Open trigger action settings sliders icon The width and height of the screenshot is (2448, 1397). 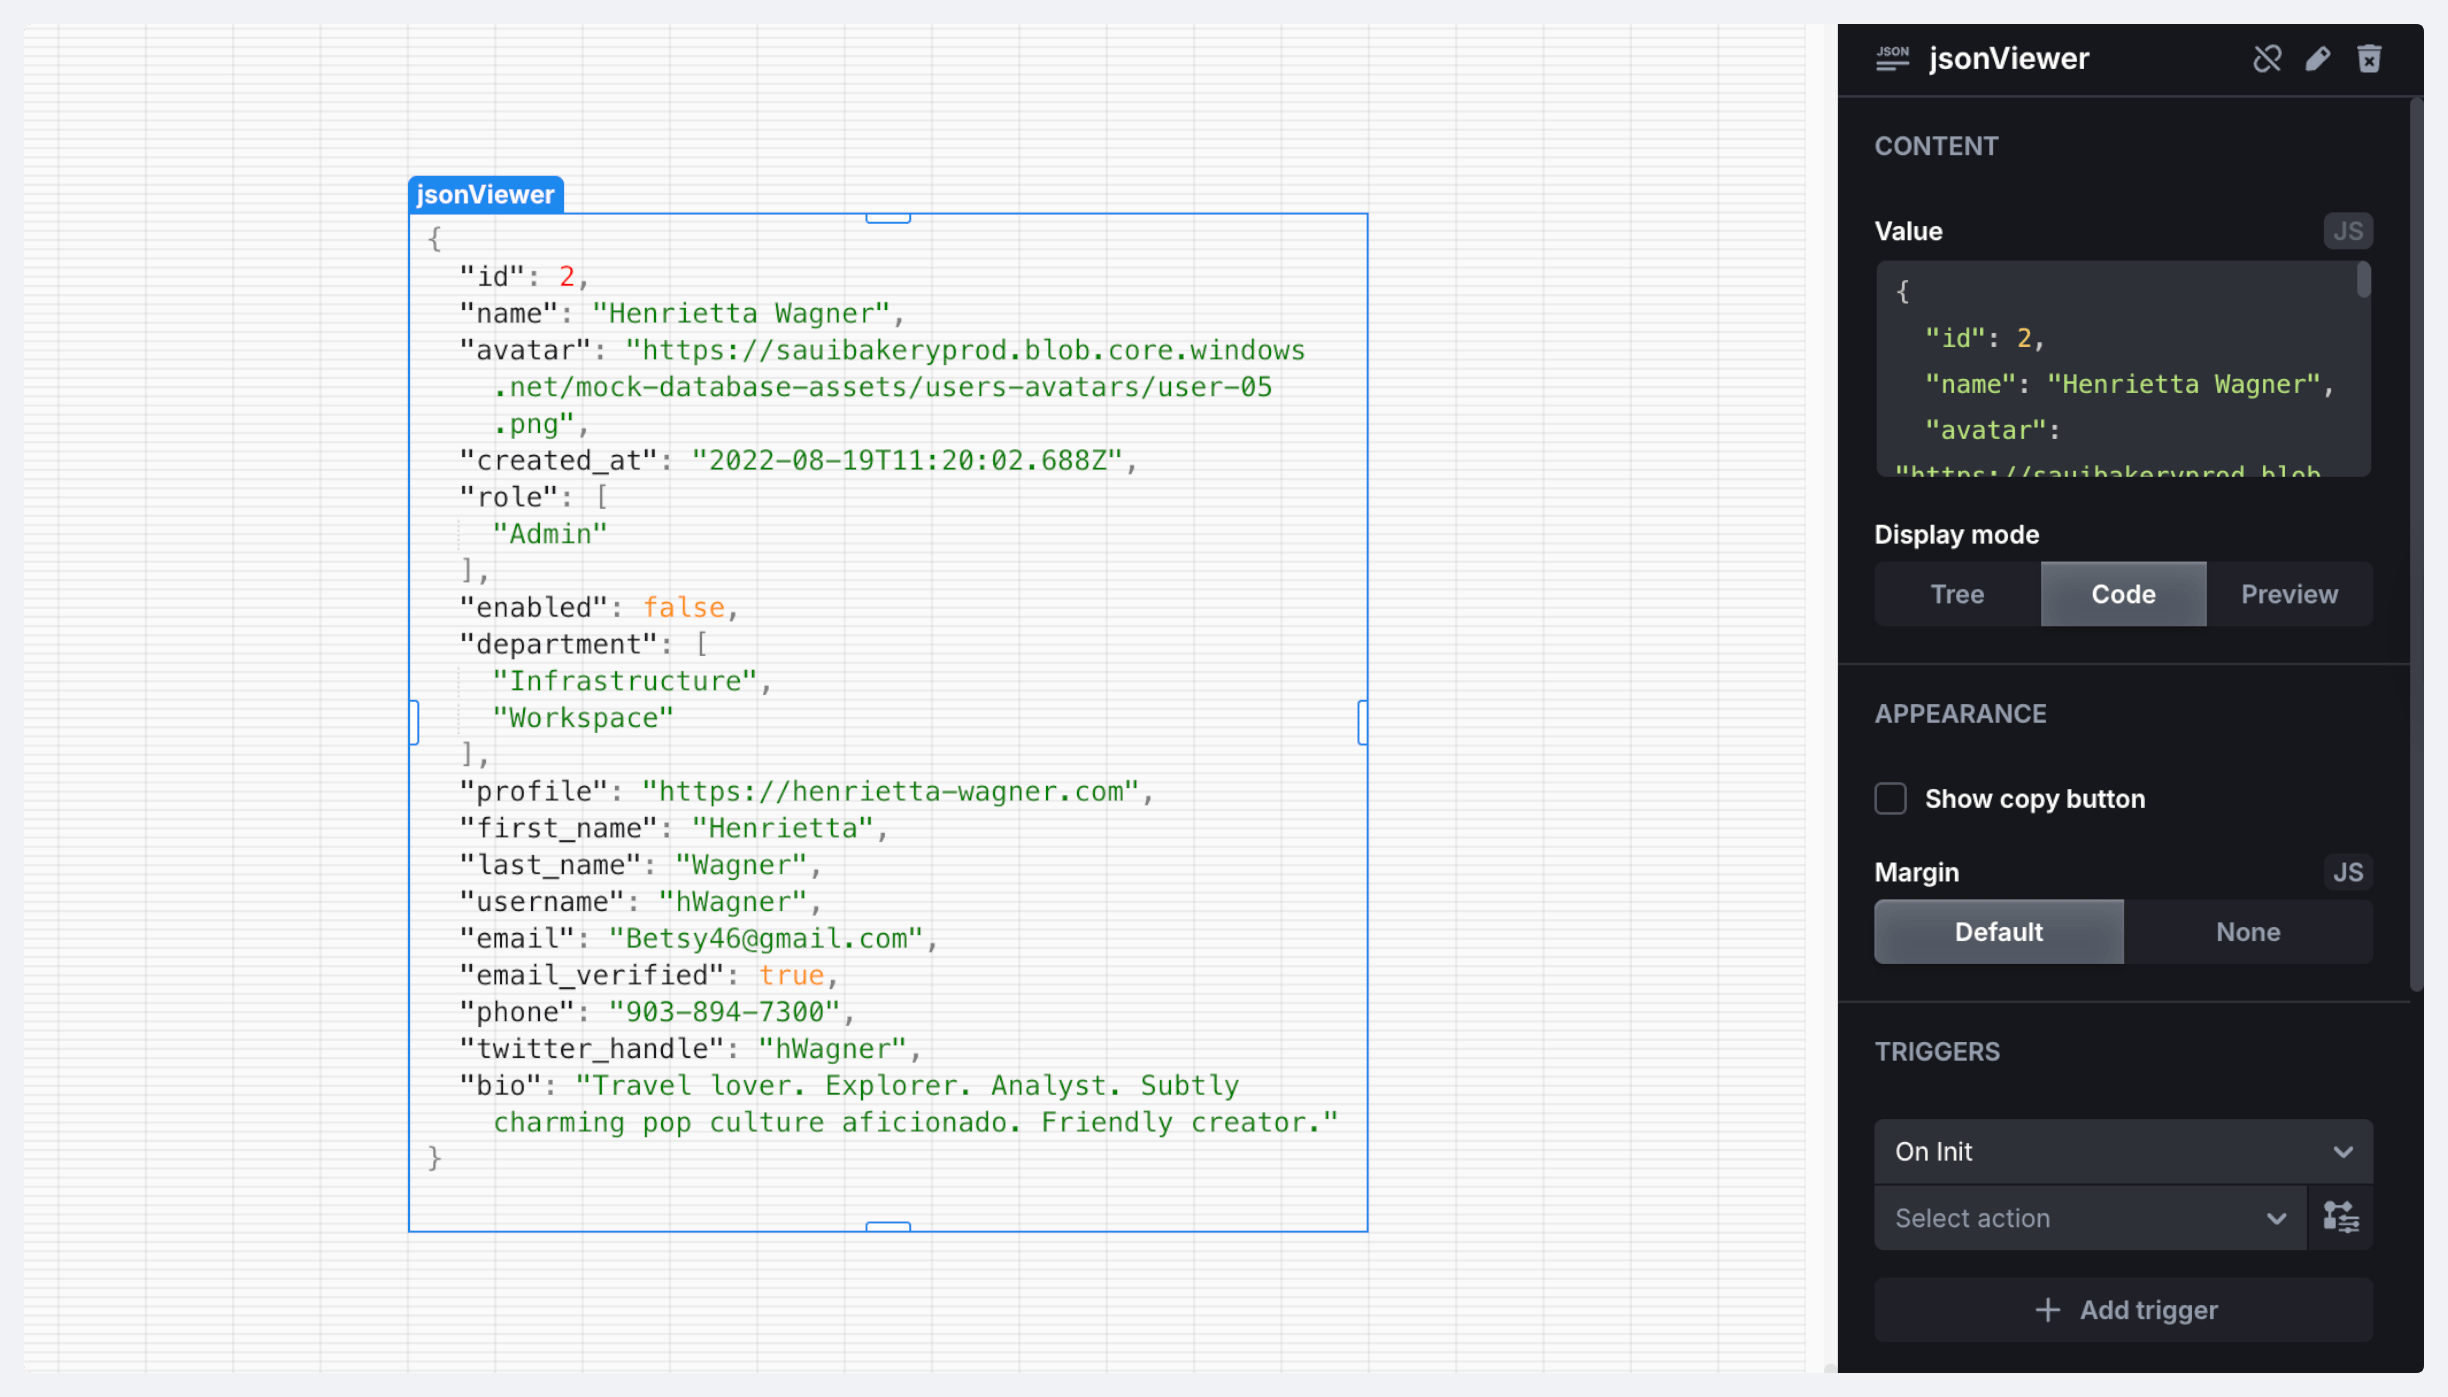coord(2340,1218)
